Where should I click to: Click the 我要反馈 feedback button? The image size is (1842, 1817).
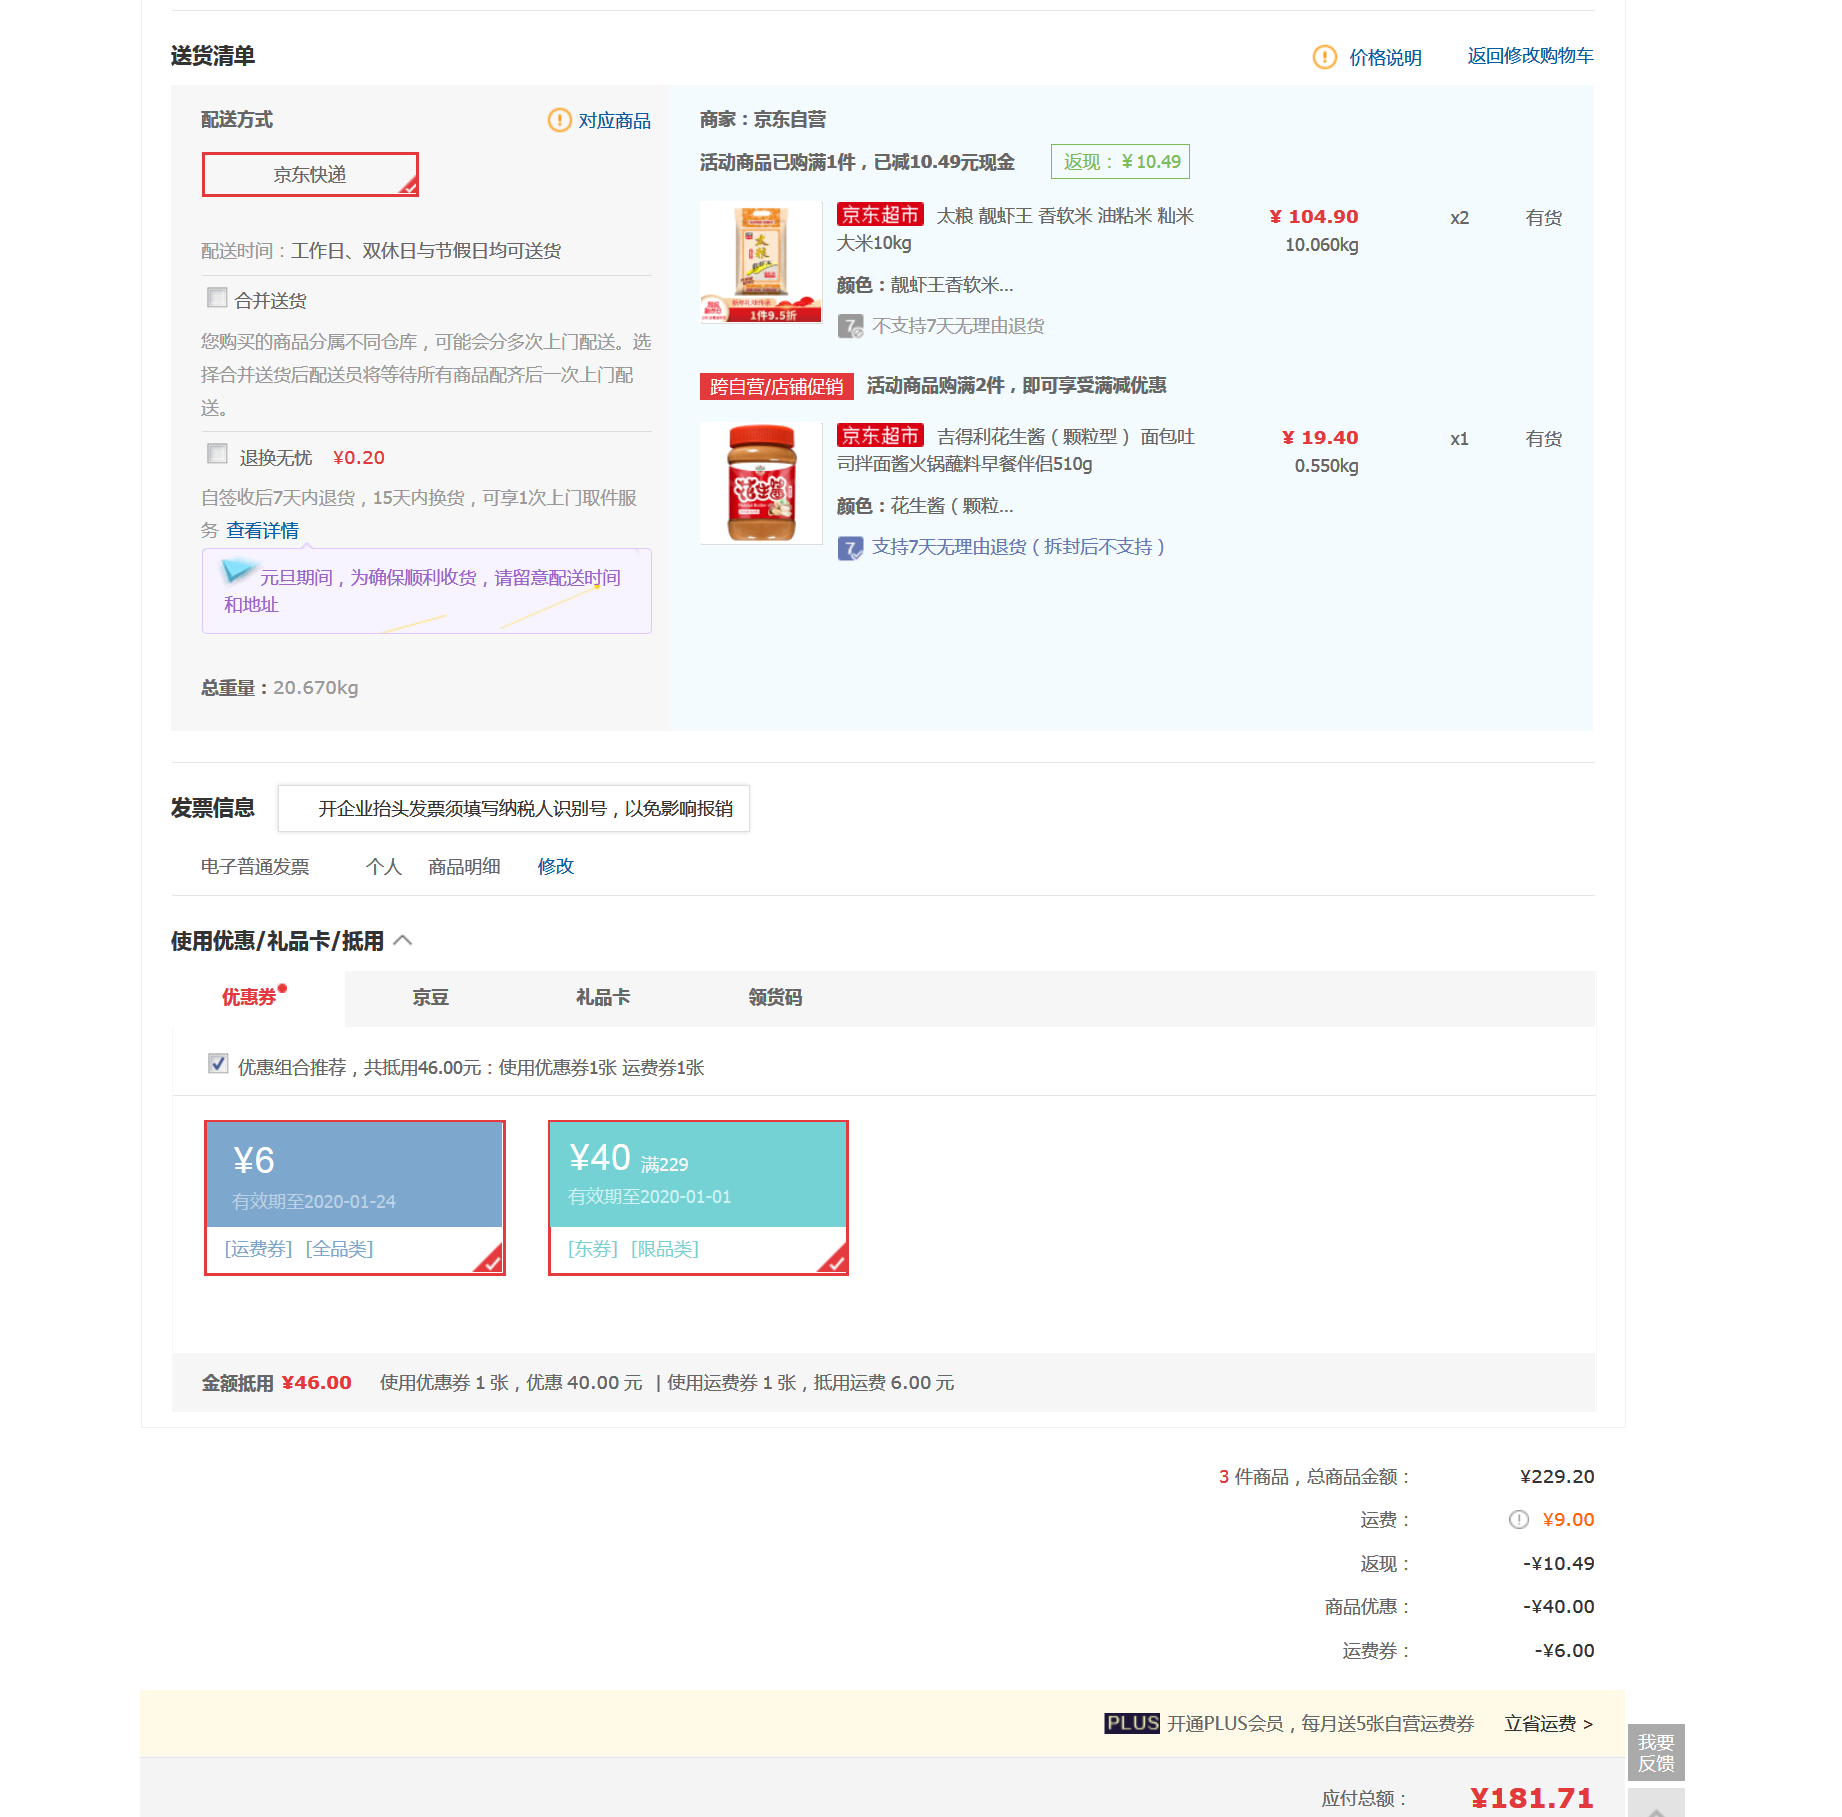(1656, 1753)
